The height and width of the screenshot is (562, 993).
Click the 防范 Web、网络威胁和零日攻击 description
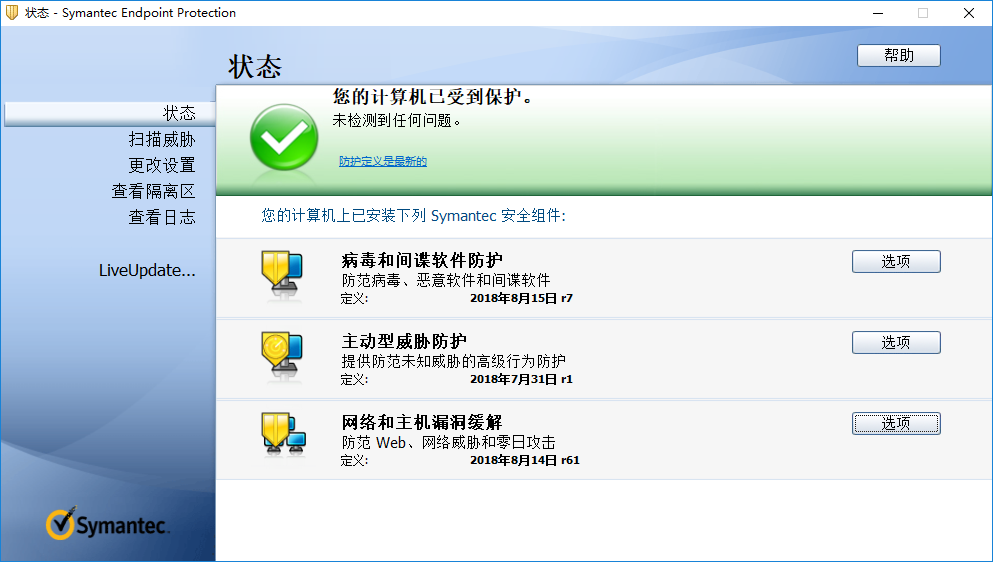[448, 442]
